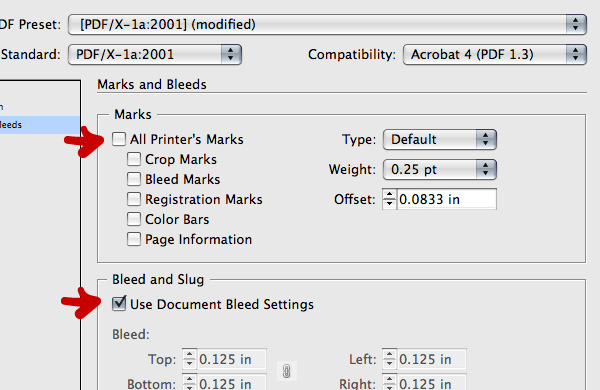
Task: Click the Top bleed value field
Action: (x=232, y=359)
